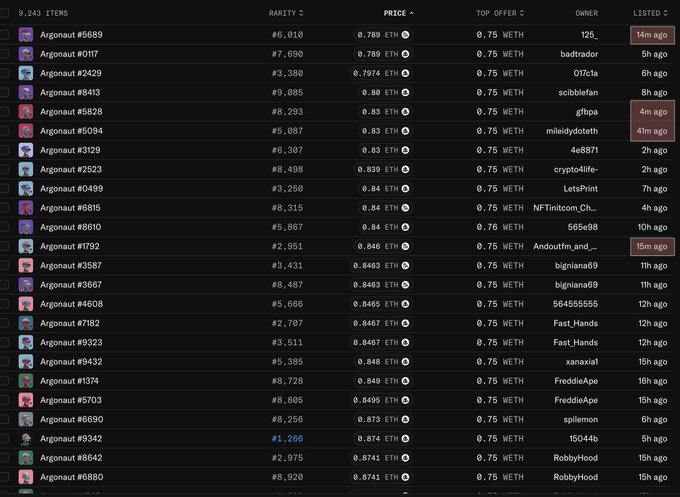The width and height of the screenshot is (680, 497).
Task: Open the Argonaut #2523 item link
Action: point(71,169)
